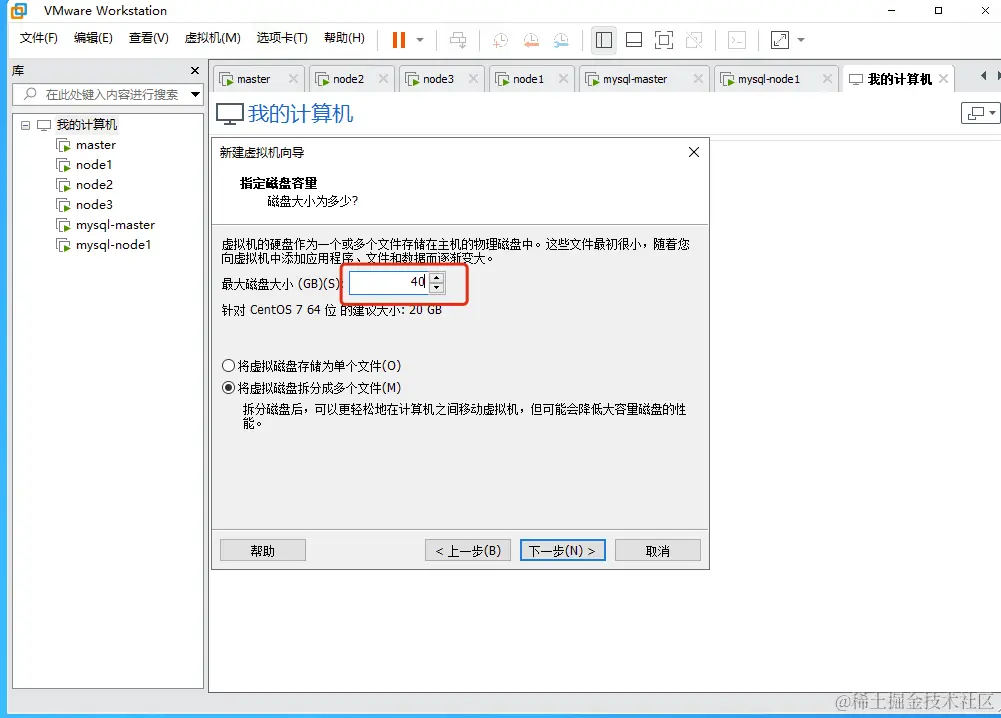Image resolution: width=1001 pixels, height=718 pixels.
Task: Click the Unity mode toolbar icon
Action: pyautogui.click(x=694, y=40)
